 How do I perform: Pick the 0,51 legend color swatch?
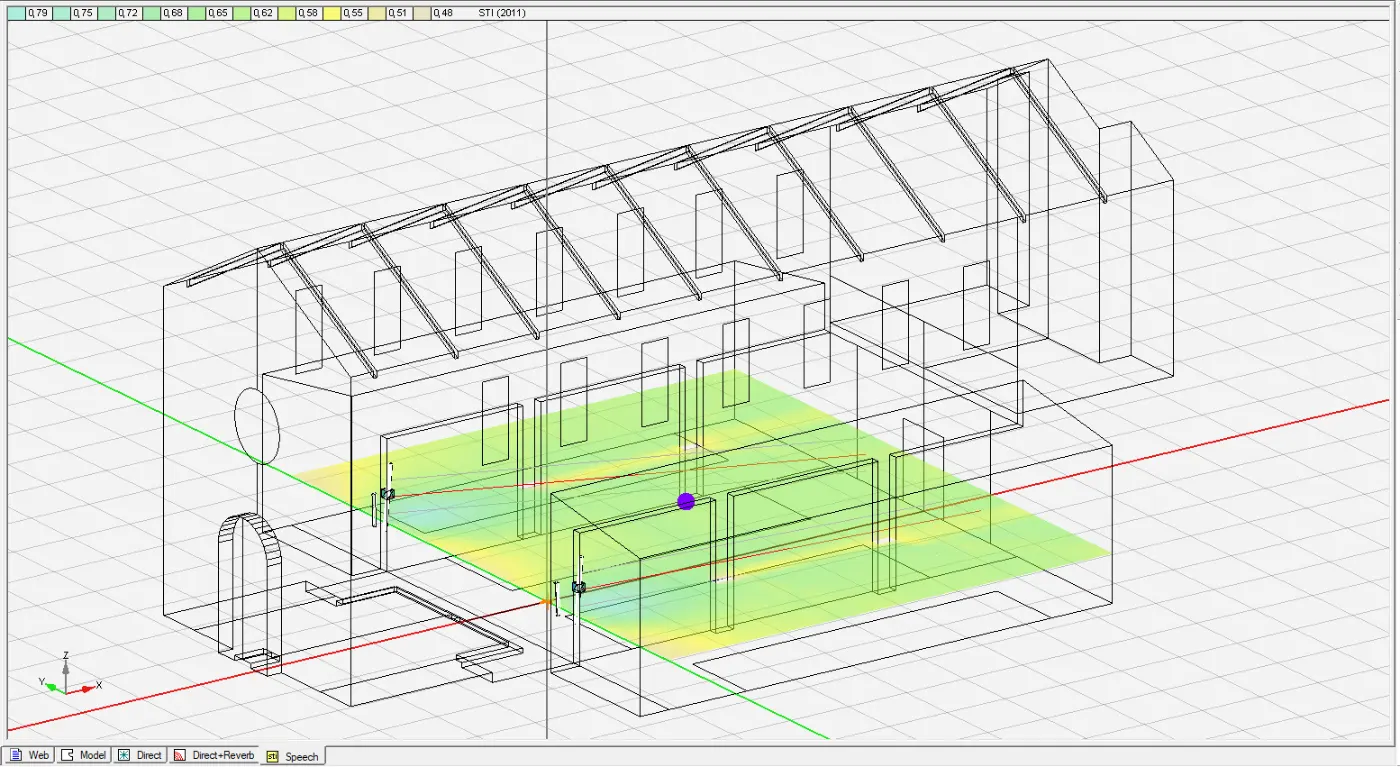point(376,13)
